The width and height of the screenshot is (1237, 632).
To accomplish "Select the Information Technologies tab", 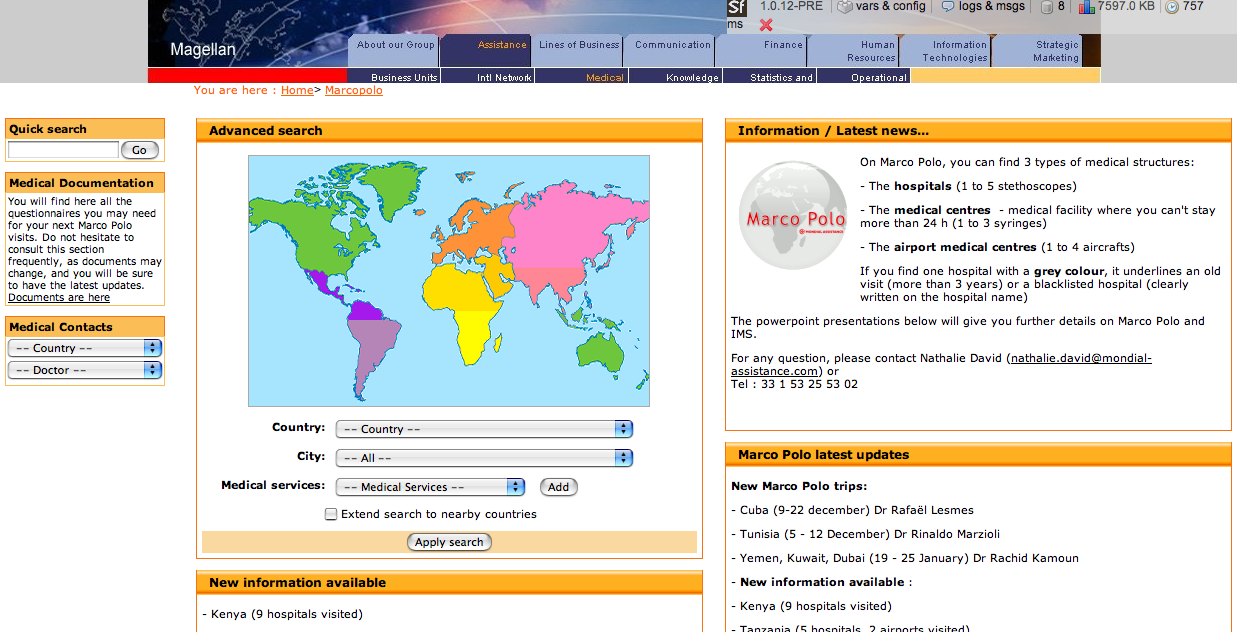I will (x=945, y=51).
